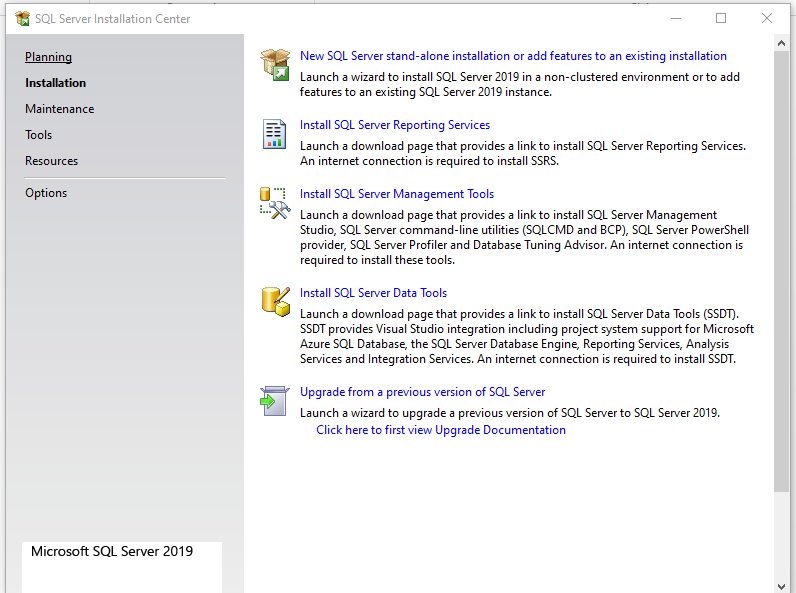Click the Management Tools wrench icon
The width and height of the screenshot is (796, 593).
(x=274, y=203)
